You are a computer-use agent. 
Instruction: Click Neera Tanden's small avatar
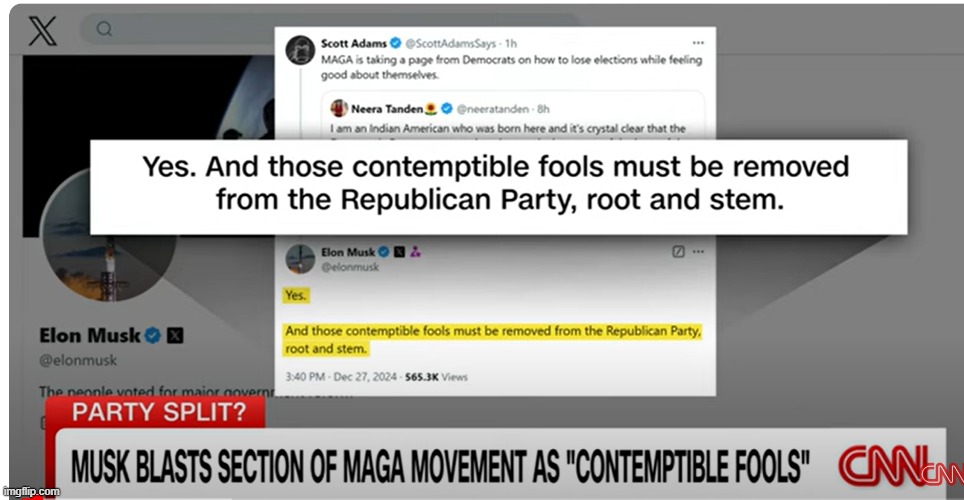click(339, 108)
